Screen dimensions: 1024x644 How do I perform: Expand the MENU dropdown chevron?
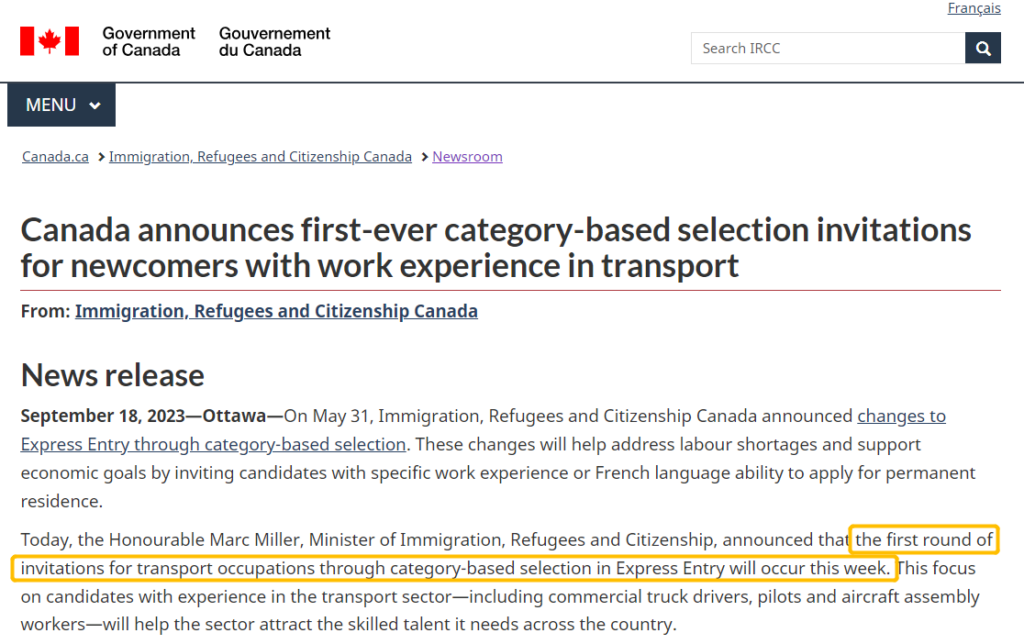95,106
